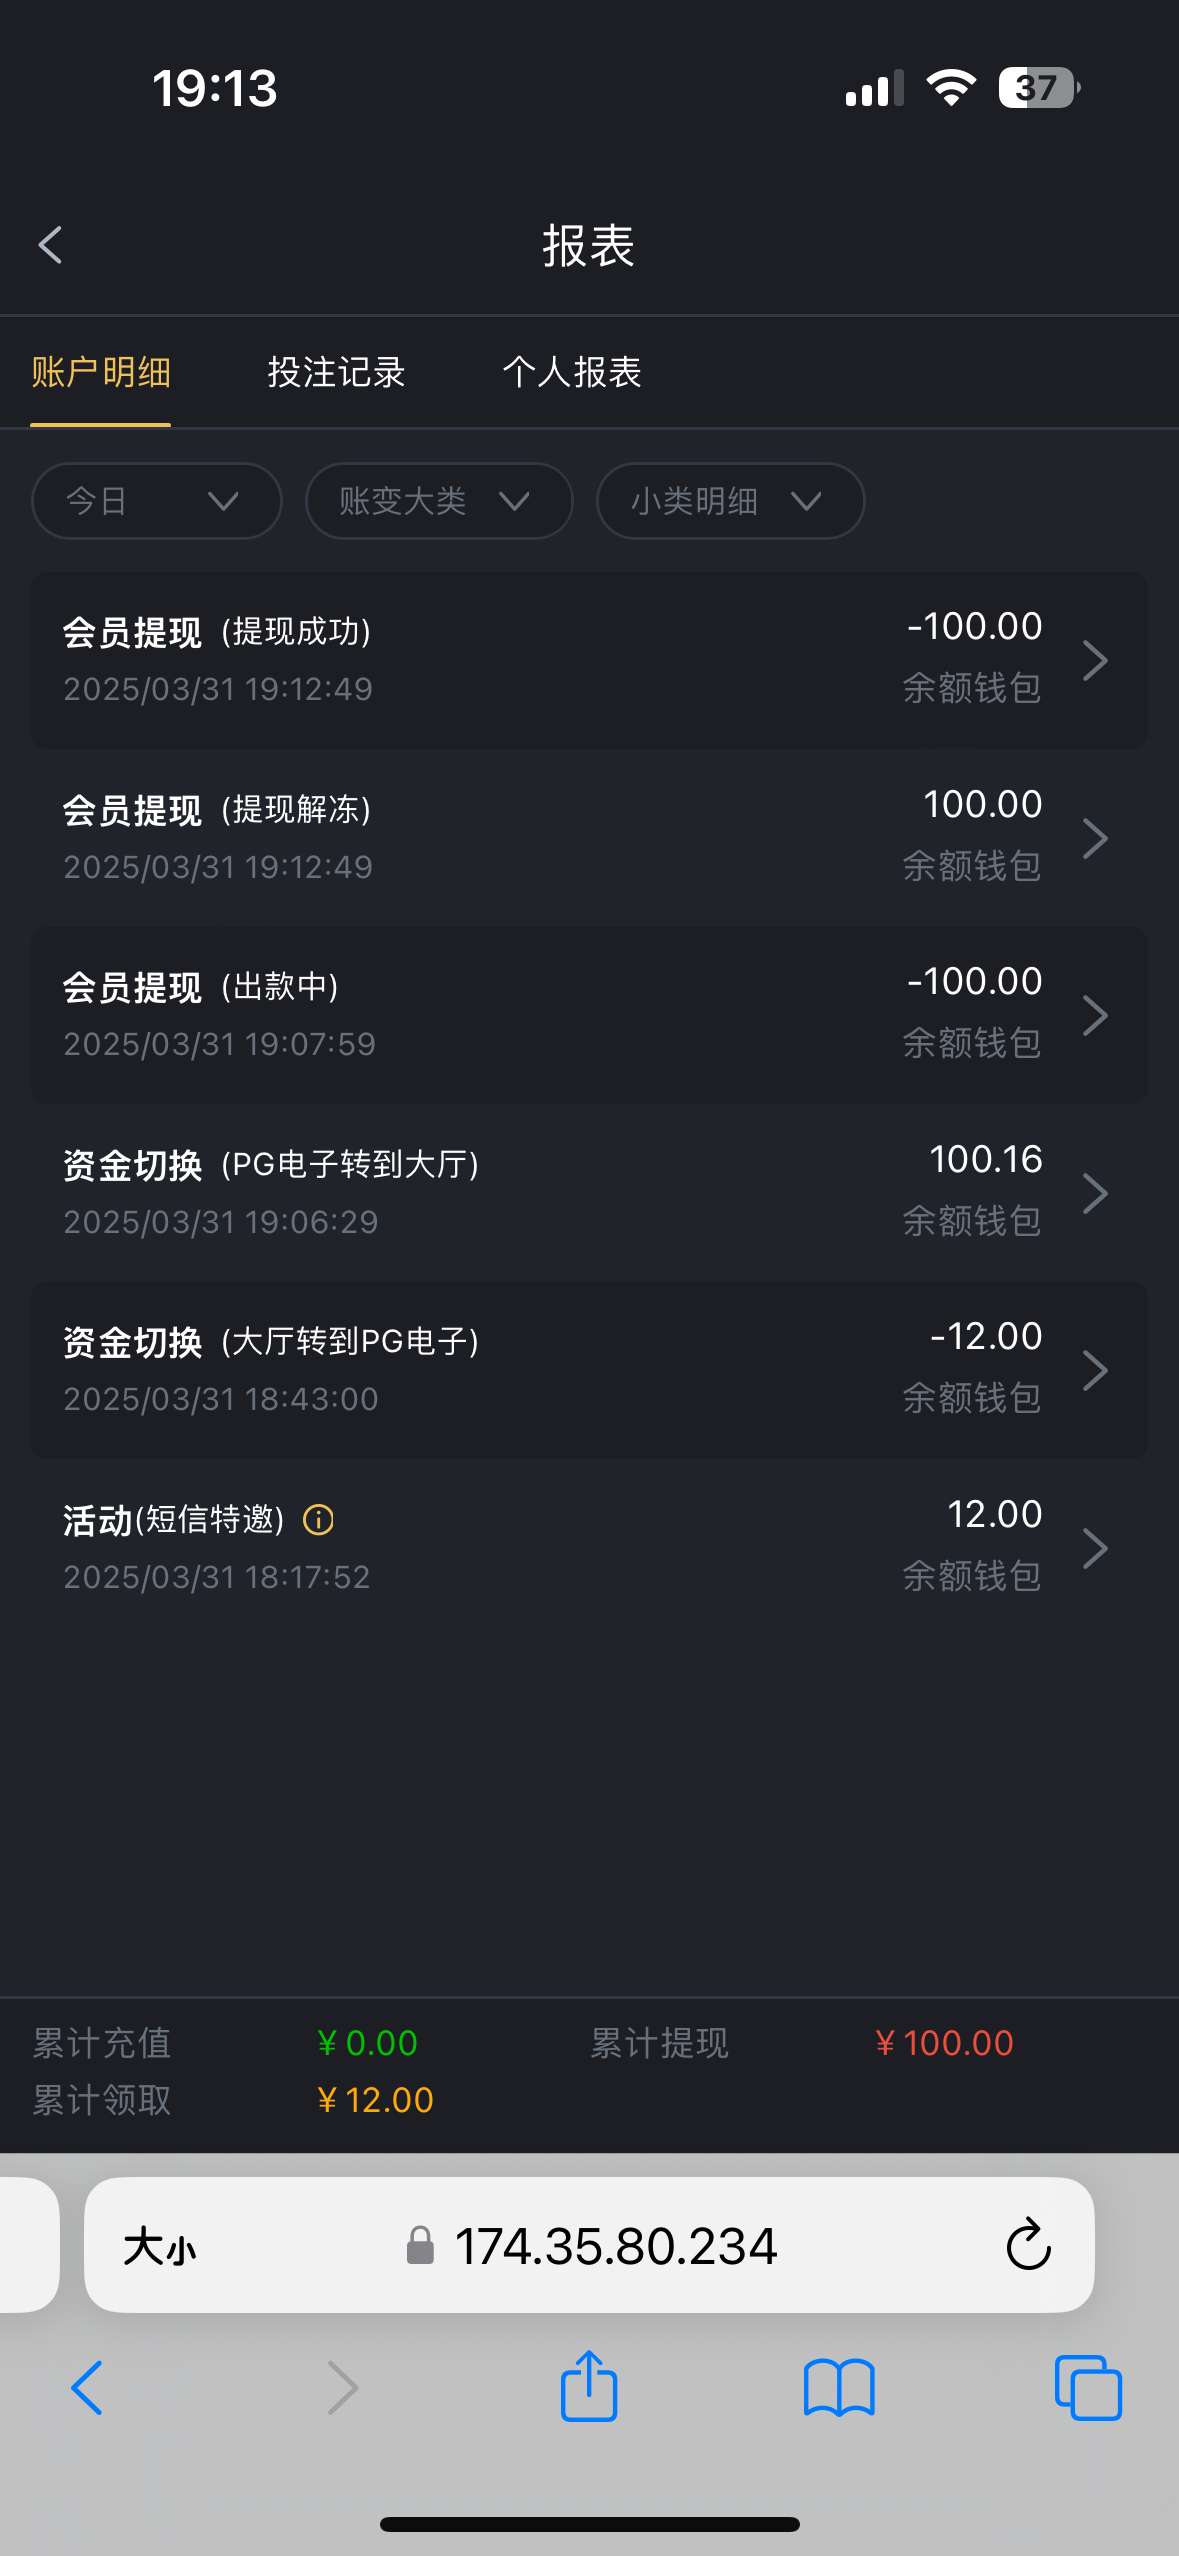Tap the back arrow beside 报表 title
This screenshot has width=1179, height=2556.
(x=50, y=245)
